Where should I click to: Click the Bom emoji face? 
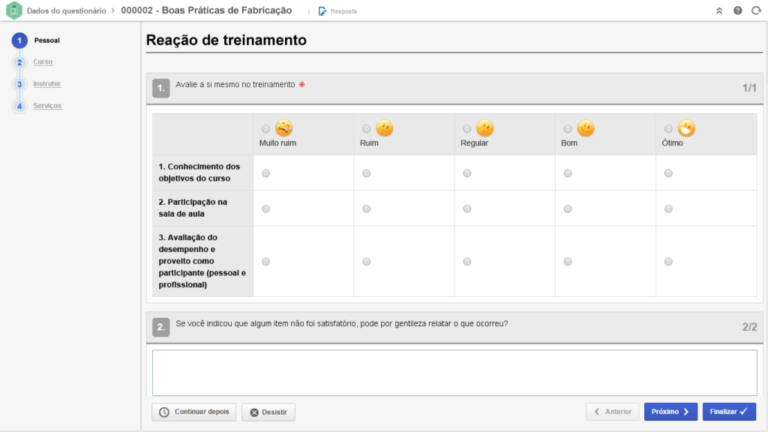click(586, 128)
